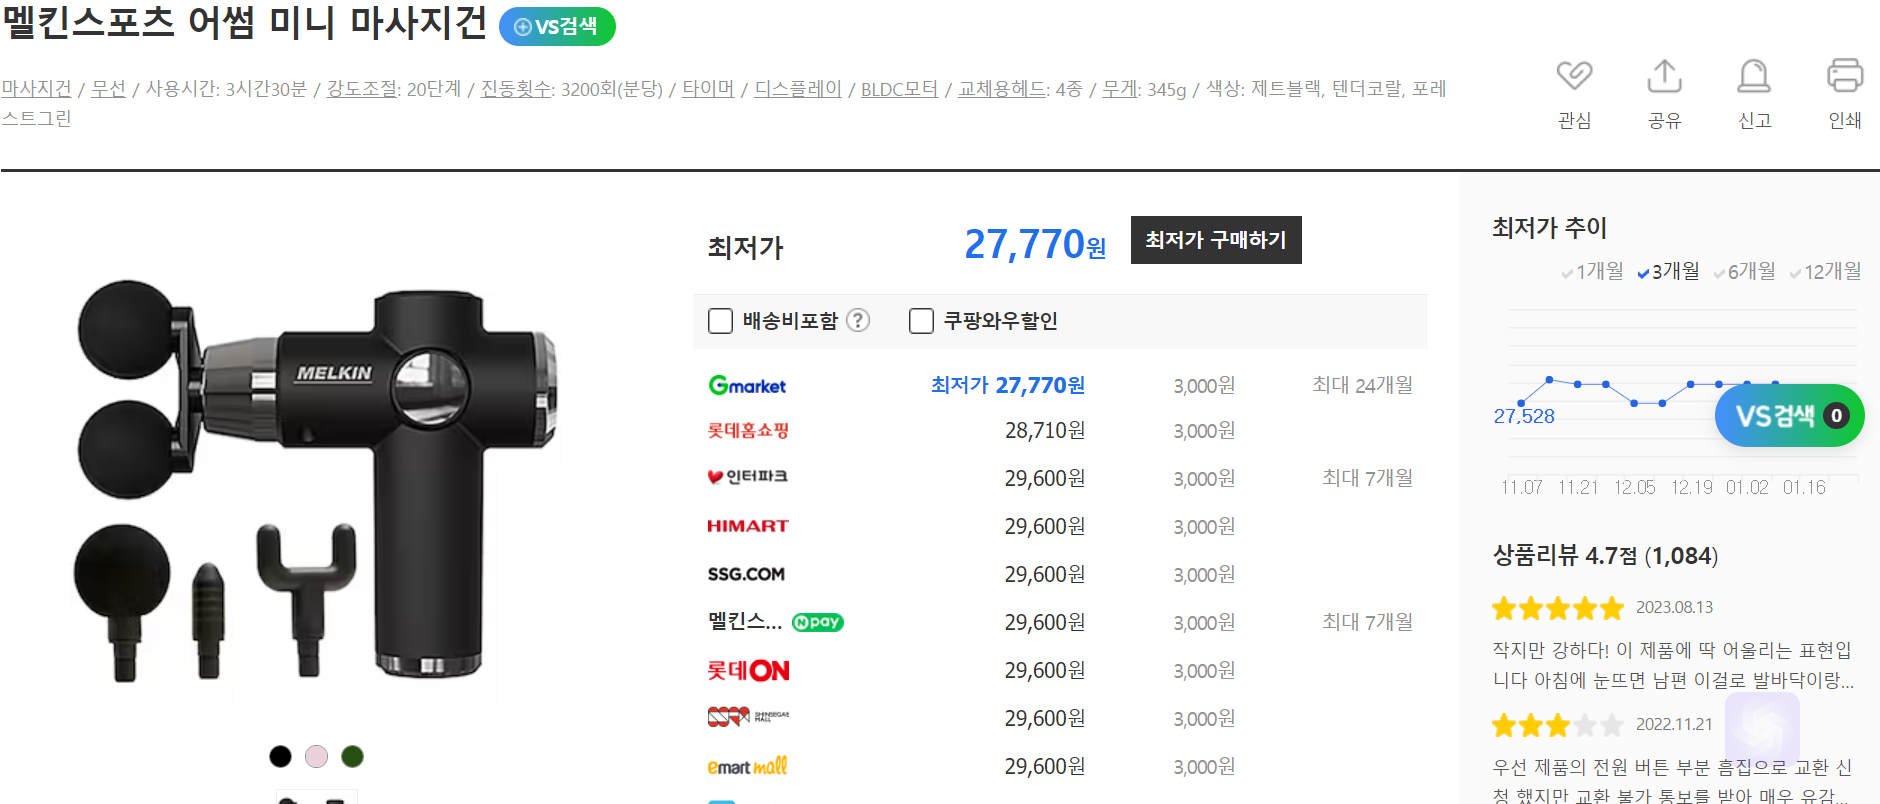Click the 타이머 spec link

point(708,89)
